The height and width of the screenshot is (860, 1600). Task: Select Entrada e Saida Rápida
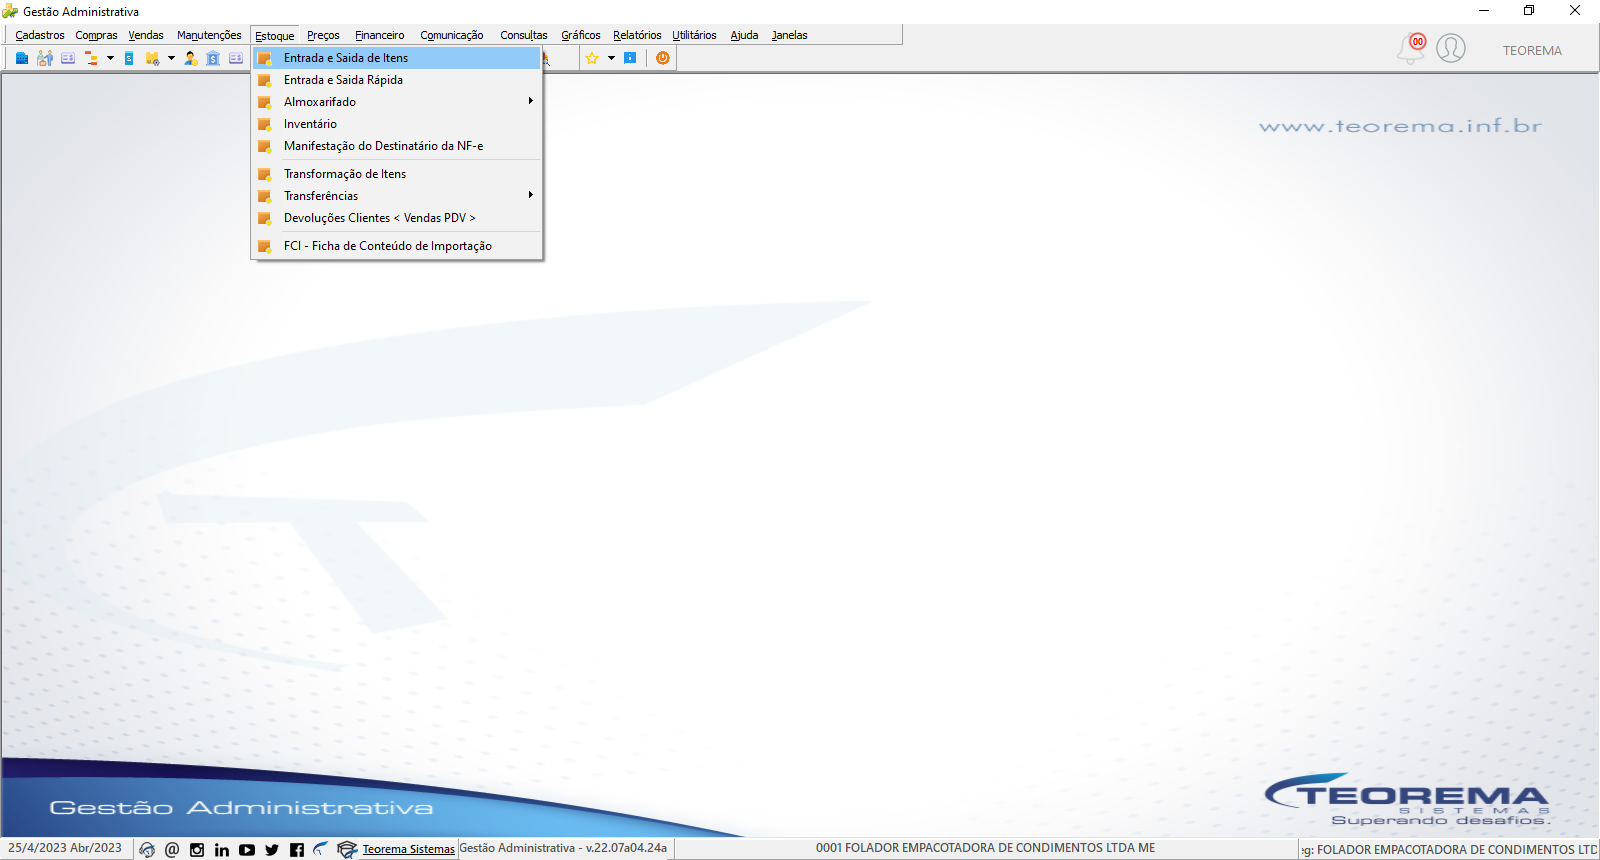point(396,80)
